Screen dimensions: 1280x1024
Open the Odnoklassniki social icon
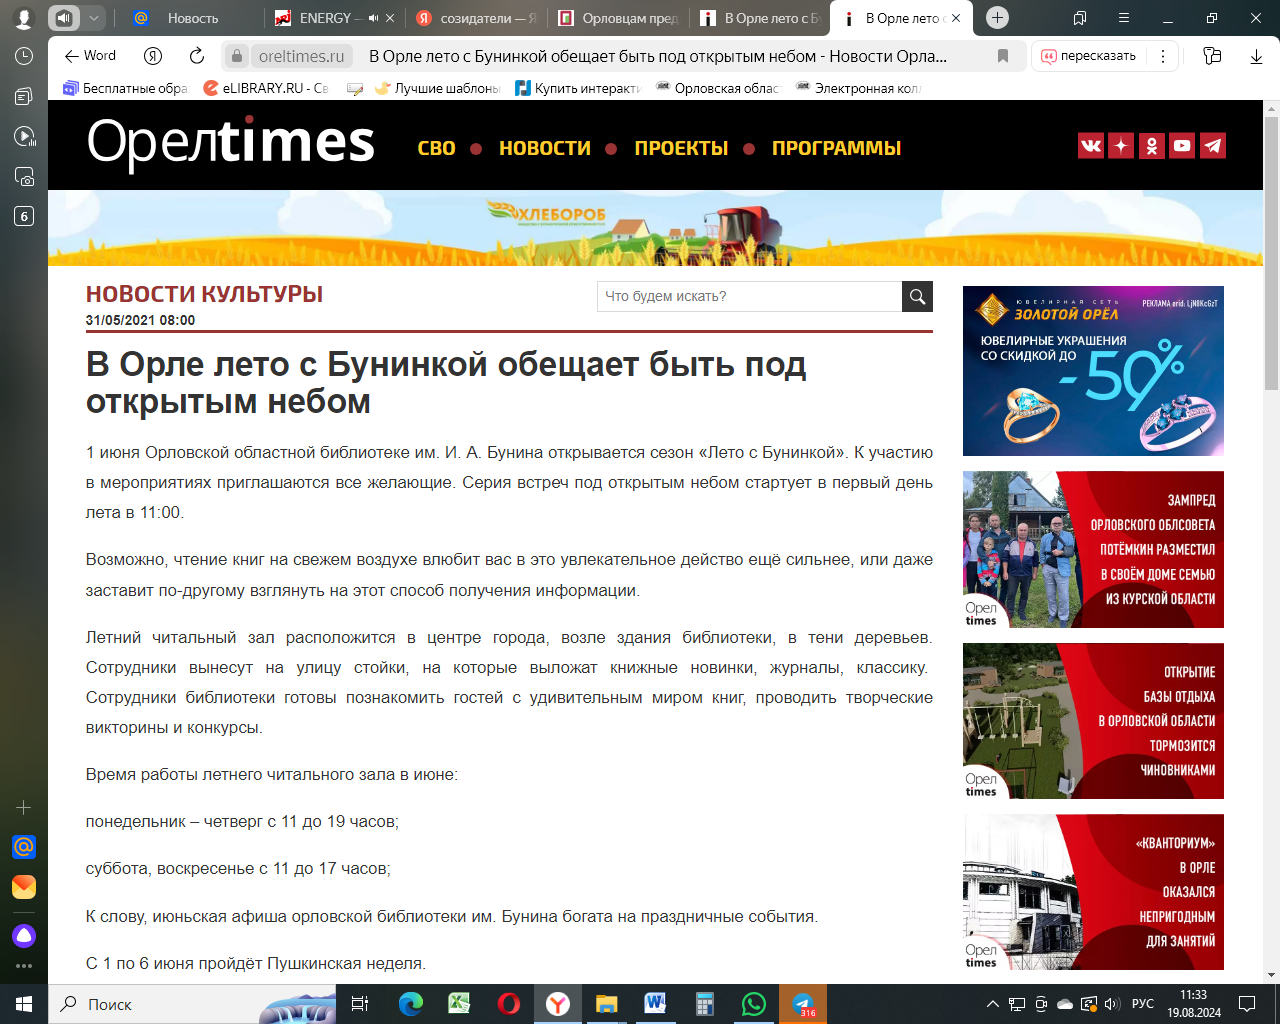pyautogui.click(x=1152, y=146)
